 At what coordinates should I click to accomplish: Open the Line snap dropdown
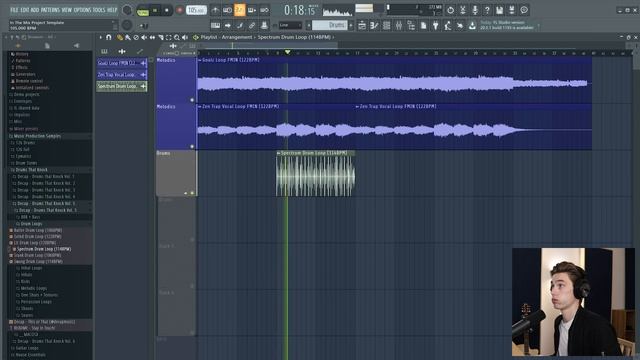click(291, 25)
